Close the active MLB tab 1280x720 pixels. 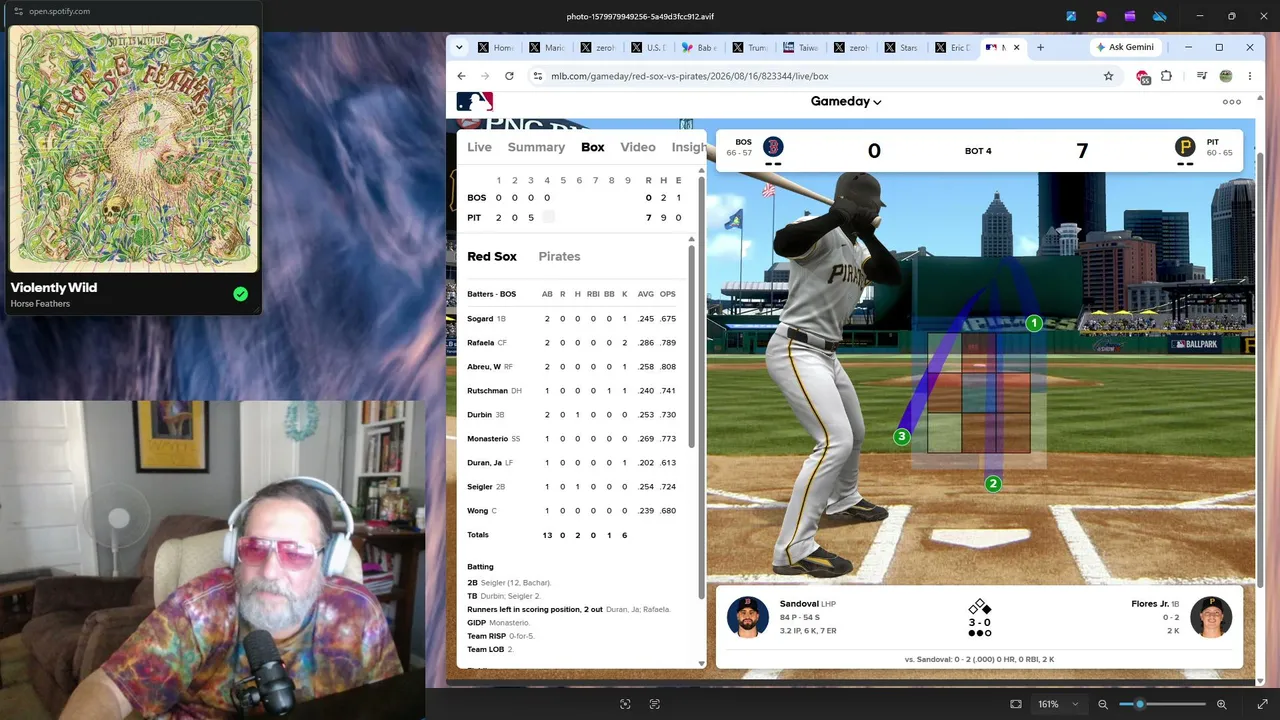pos(1017,47)
